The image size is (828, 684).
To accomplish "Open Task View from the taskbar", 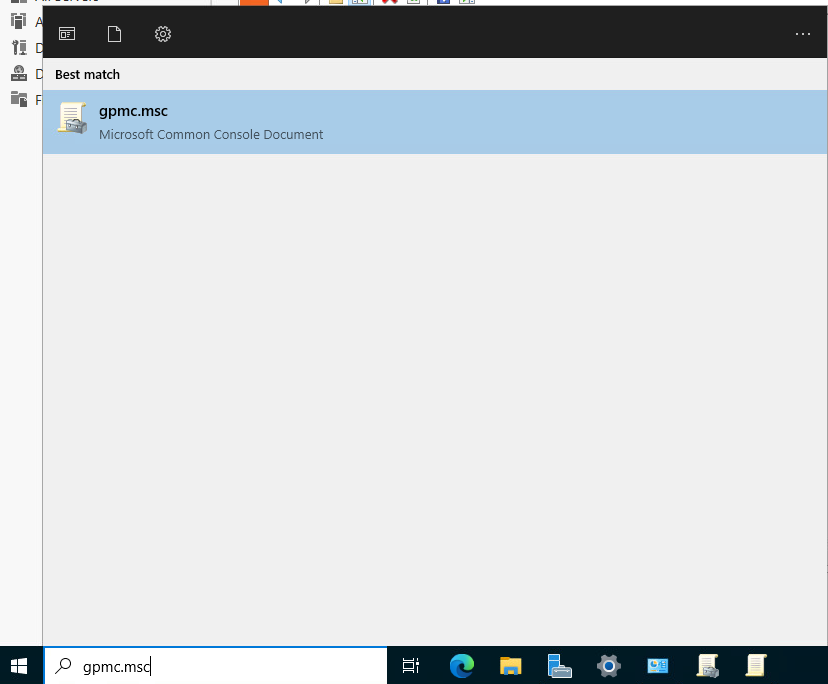I will tap(411, 666).
